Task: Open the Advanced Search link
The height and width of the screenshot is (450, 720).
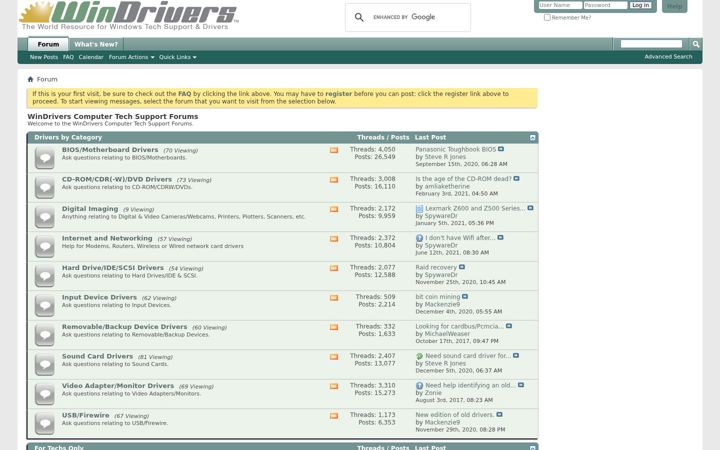Action: pyautogui.click(x=668, y=56)
